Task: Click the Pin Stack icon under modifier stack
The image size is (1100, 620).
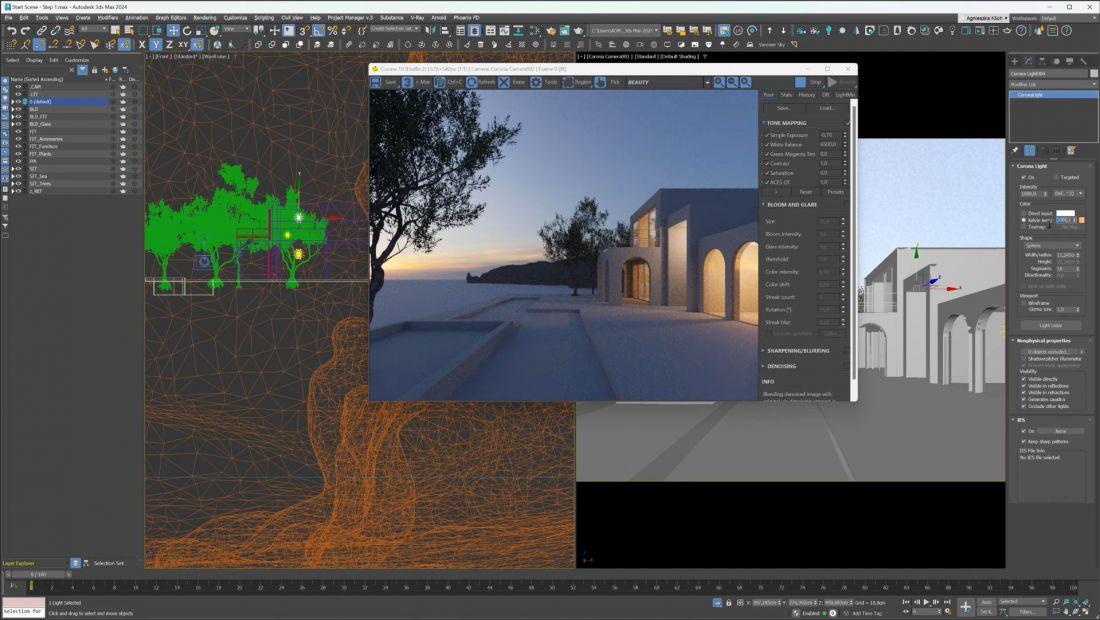Action: [1015, 150]
